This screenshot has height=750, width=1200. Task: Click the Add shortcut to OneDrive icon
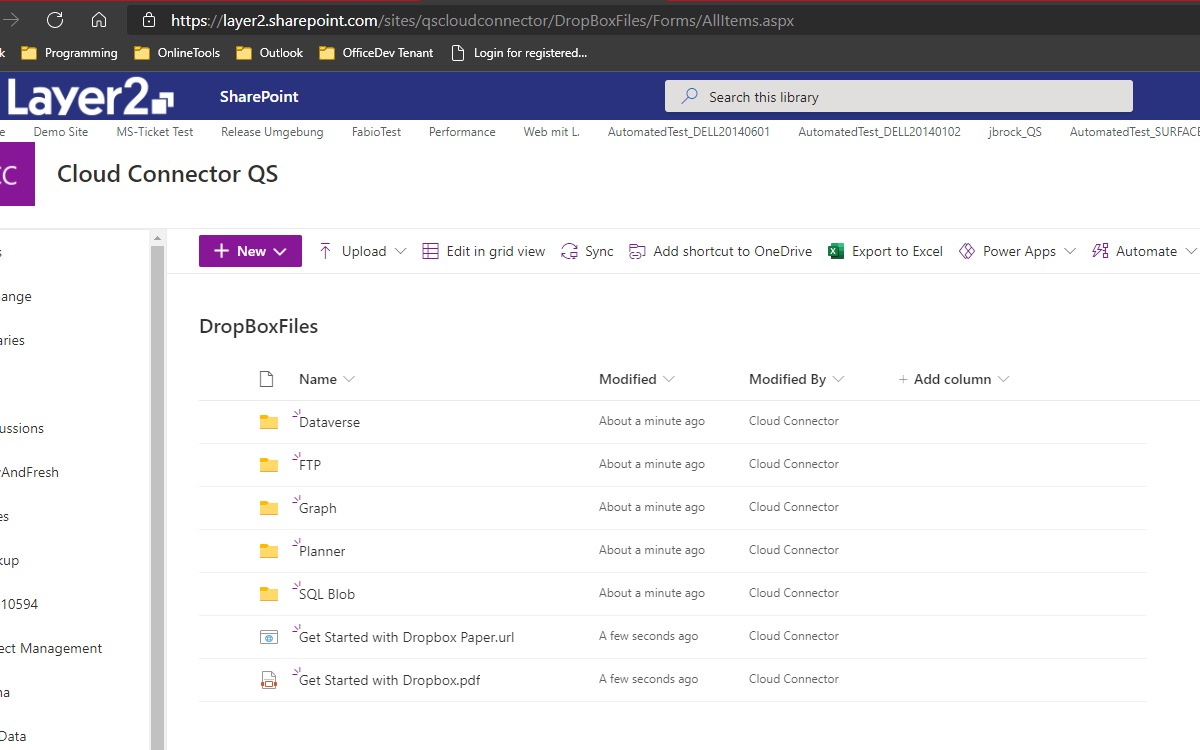point(637,252)
